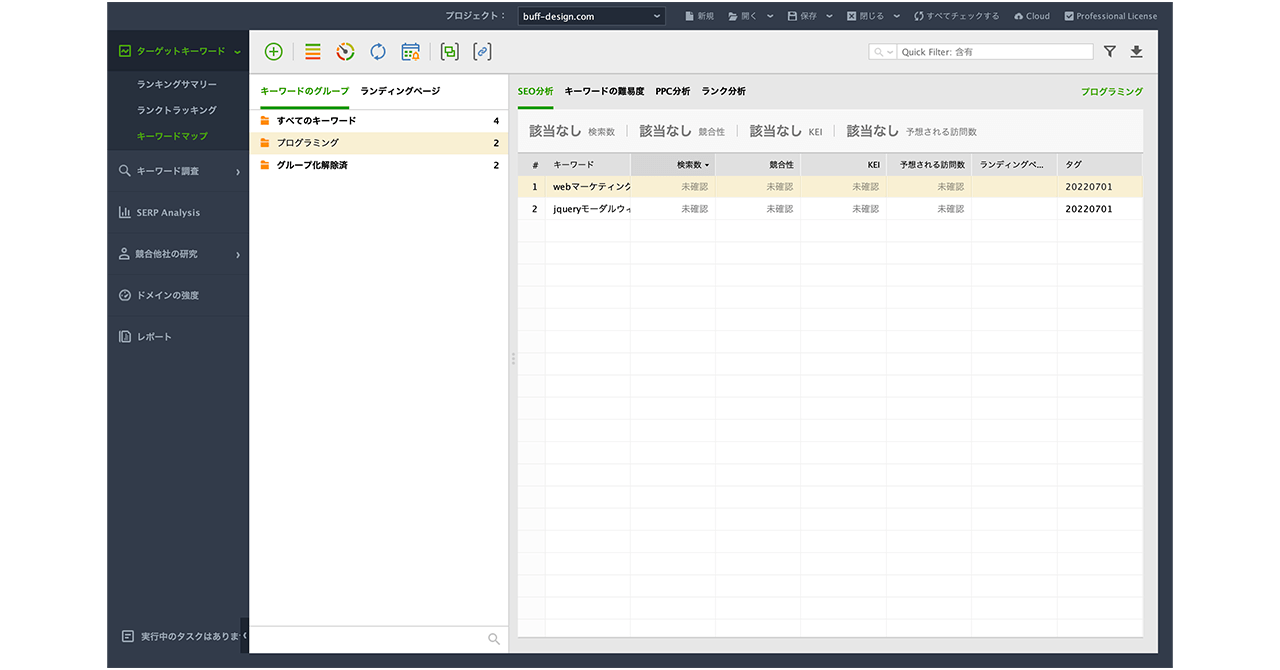Viewport: 1280px width, 670px height.
Task: Select the グループ化解除済 folder
Action: point(312,165)
